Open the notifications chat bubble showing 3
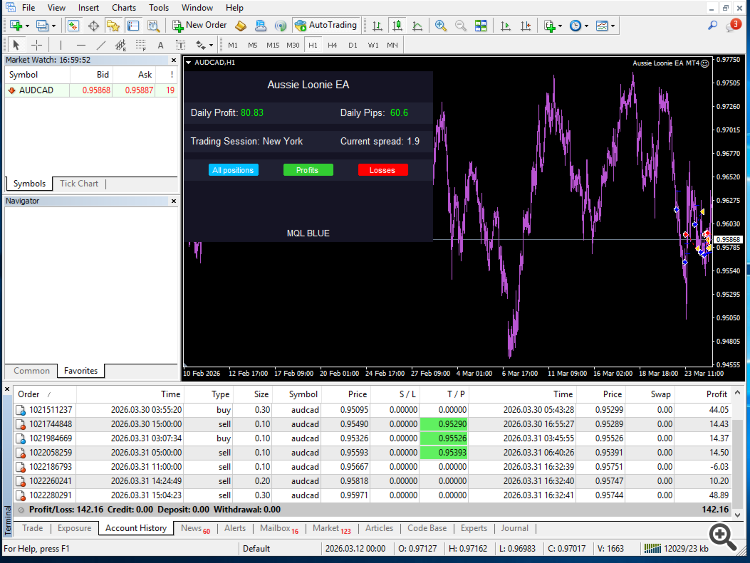The height and width of the screenshot is (563, 750). pos(733,25)
